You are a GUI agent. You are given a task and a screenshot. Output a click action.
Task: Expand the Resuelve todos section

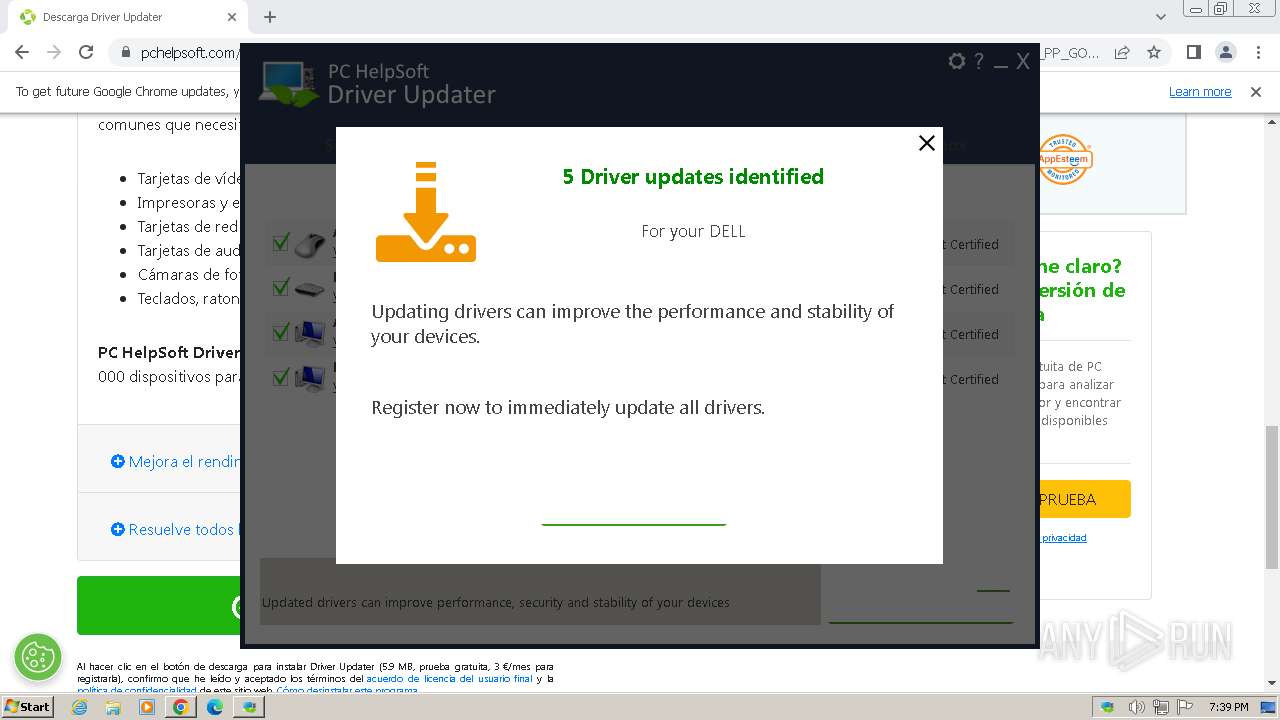pos(173,529)
